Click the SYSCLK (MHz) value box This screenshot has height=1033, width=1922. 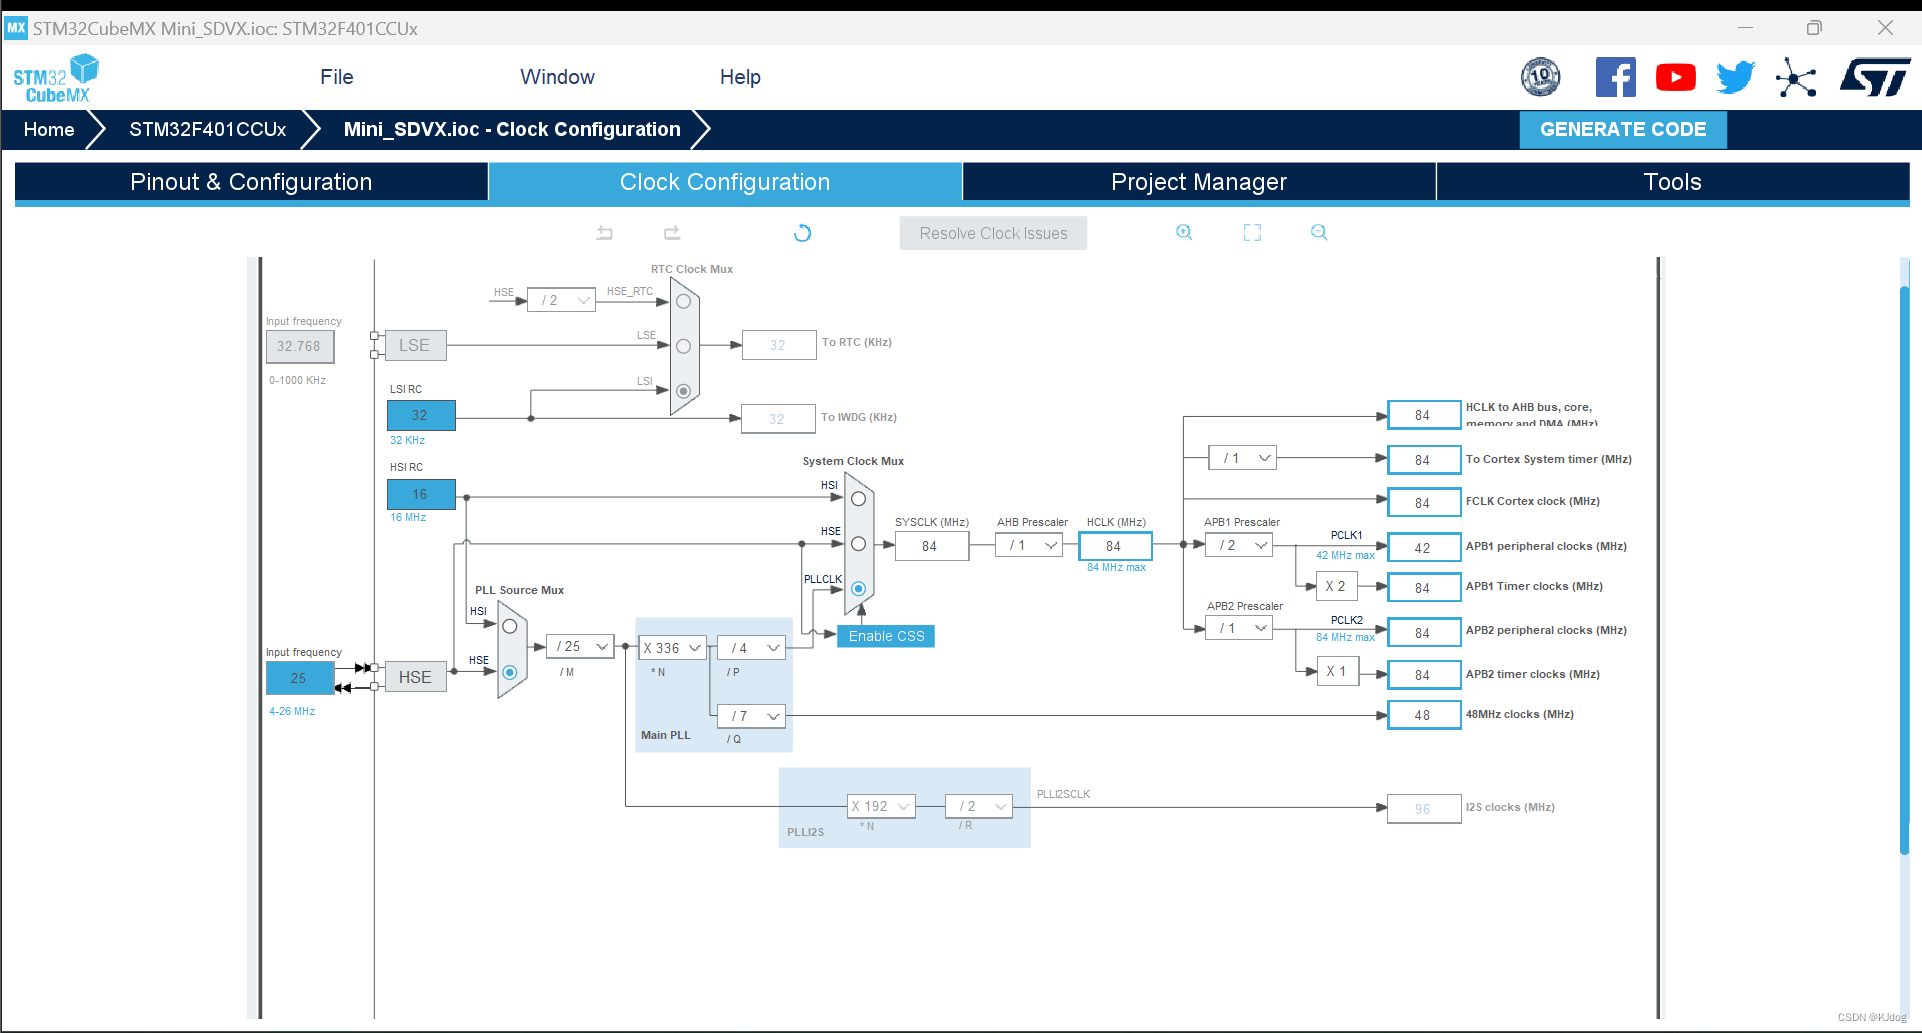click(930, 546)
